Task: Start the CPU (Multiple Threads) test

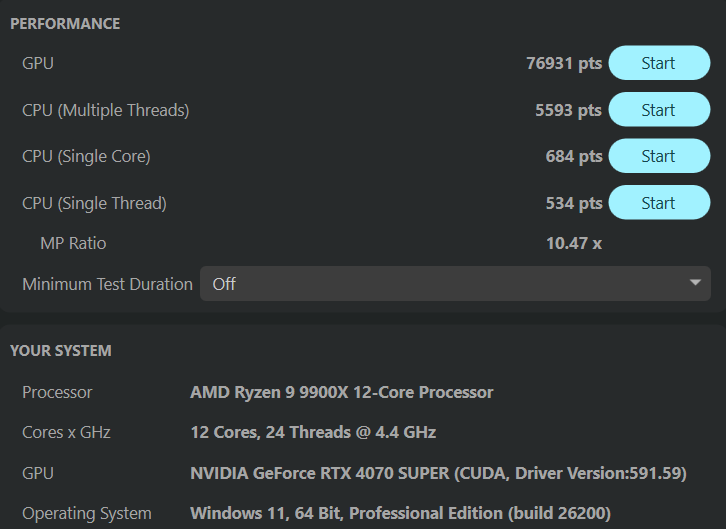Action: (658, 110)
